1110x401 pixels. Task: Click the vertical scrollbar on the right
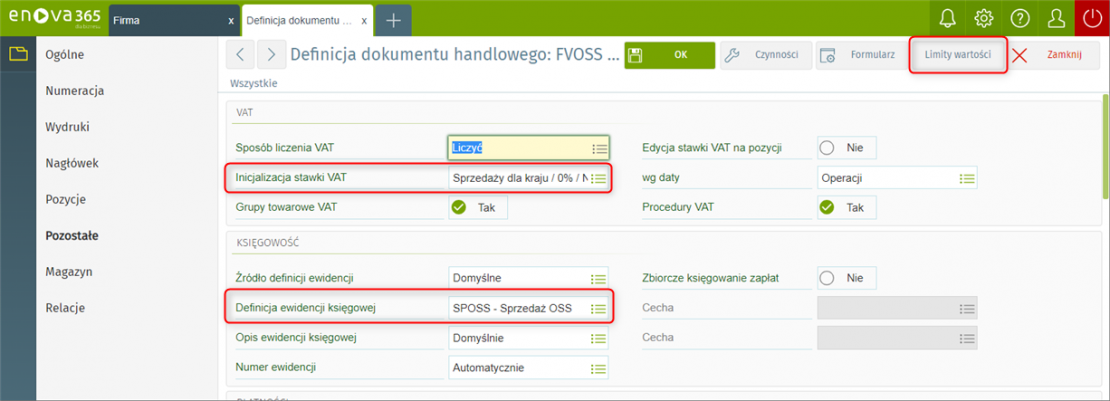click(x=1104, y=150)
